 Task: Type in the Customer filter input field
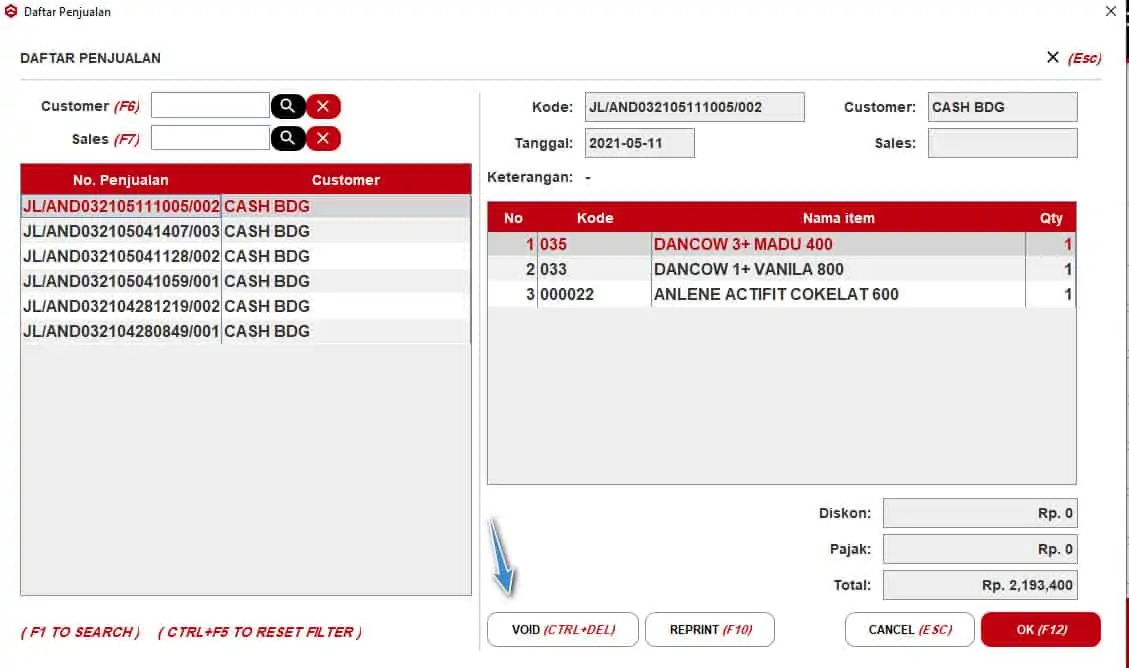pos(210,106)
